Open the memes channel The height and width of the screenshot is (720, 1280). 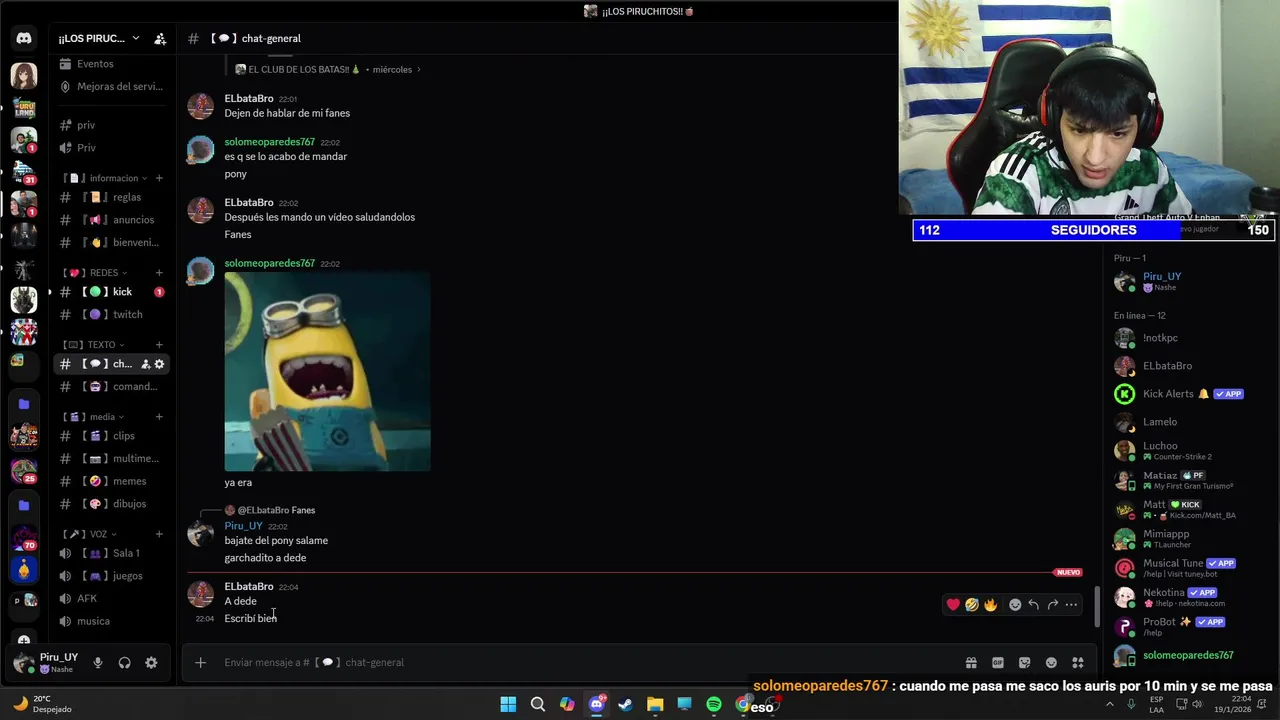tap(110, 481)
